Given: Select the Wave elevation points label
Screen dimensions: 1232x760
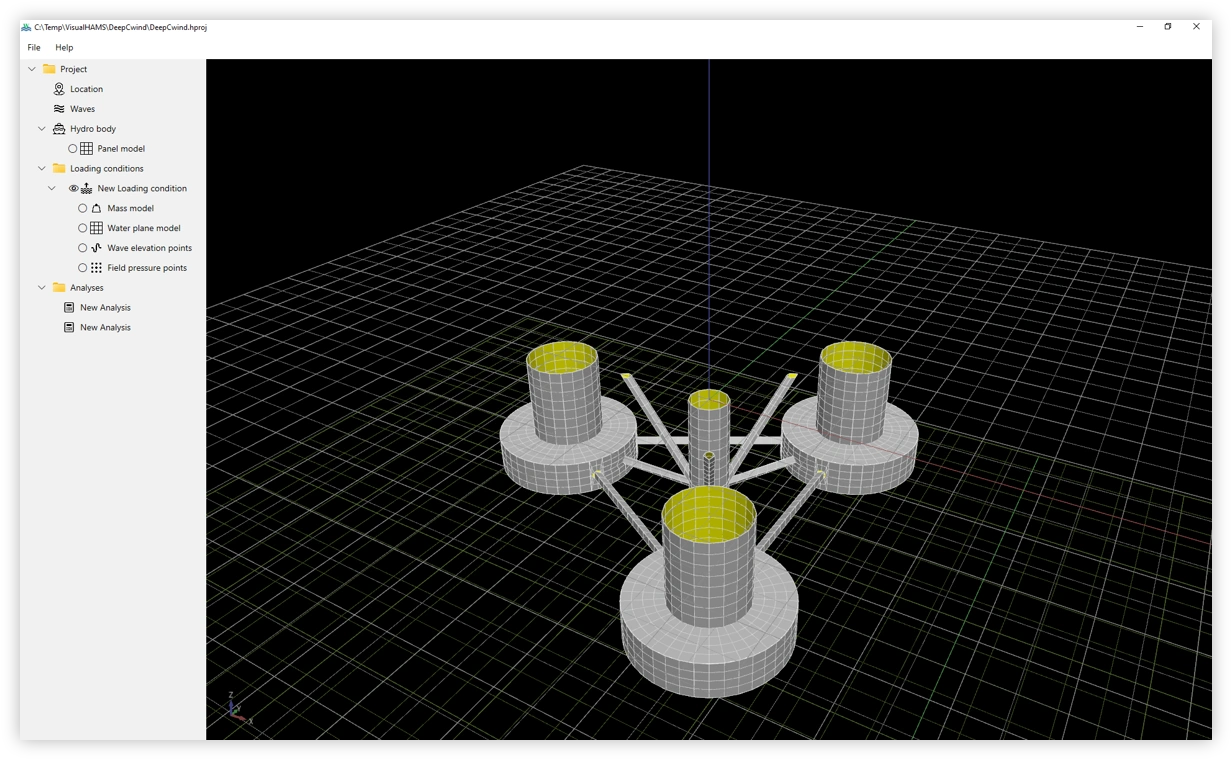Looking at the screenshot, I should tap(150, 248).
